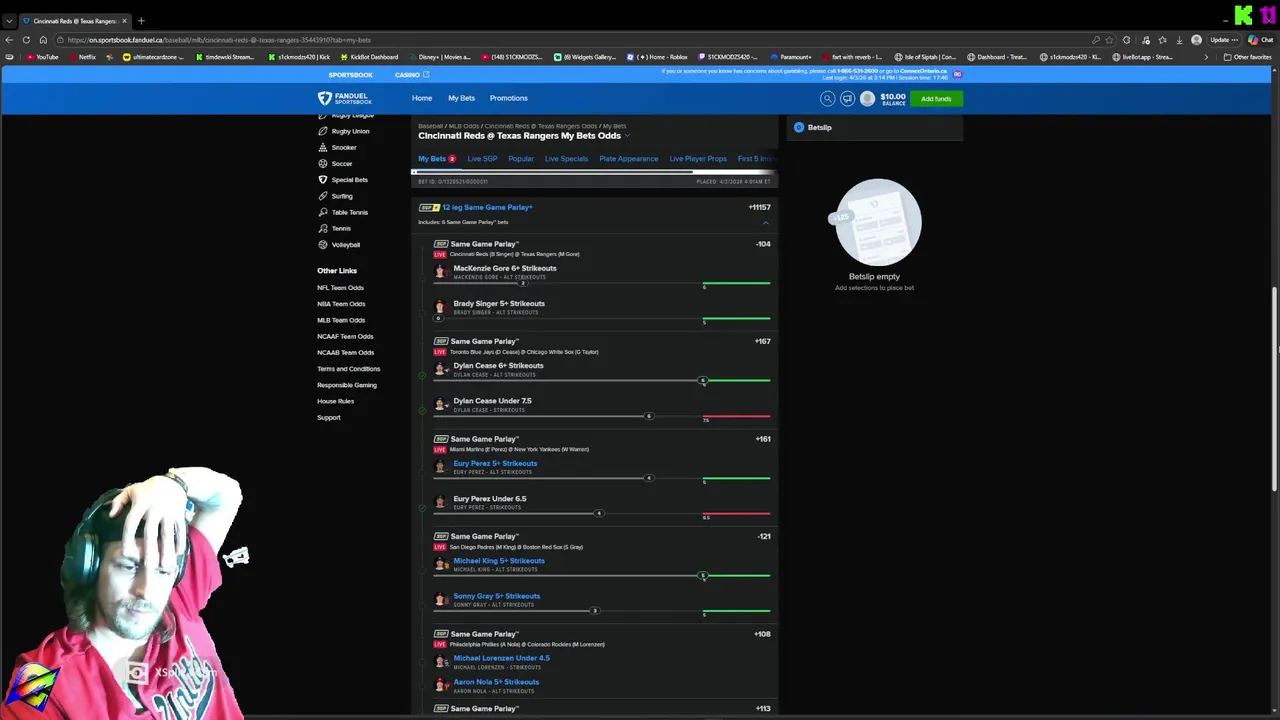Collapse the 12 leg Same Game Parlay+ chevron
The height and width of the screenshot is (720, 1280).
(x=766, y=222)
